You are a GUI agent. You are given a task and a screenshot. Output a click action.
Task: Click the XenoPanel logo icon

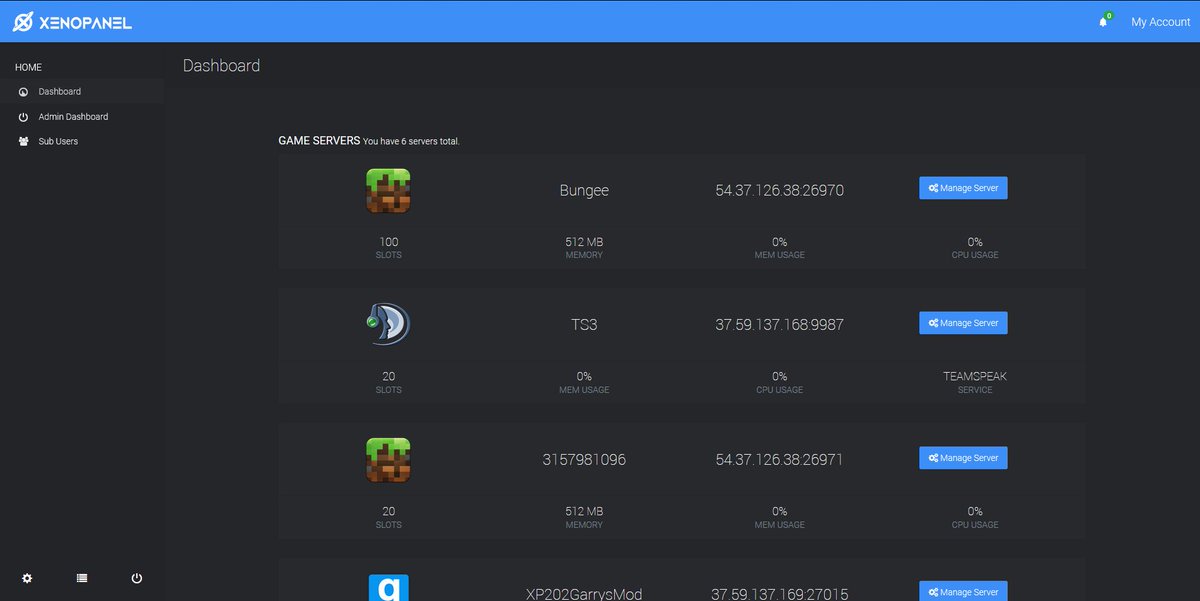(22, 21)
